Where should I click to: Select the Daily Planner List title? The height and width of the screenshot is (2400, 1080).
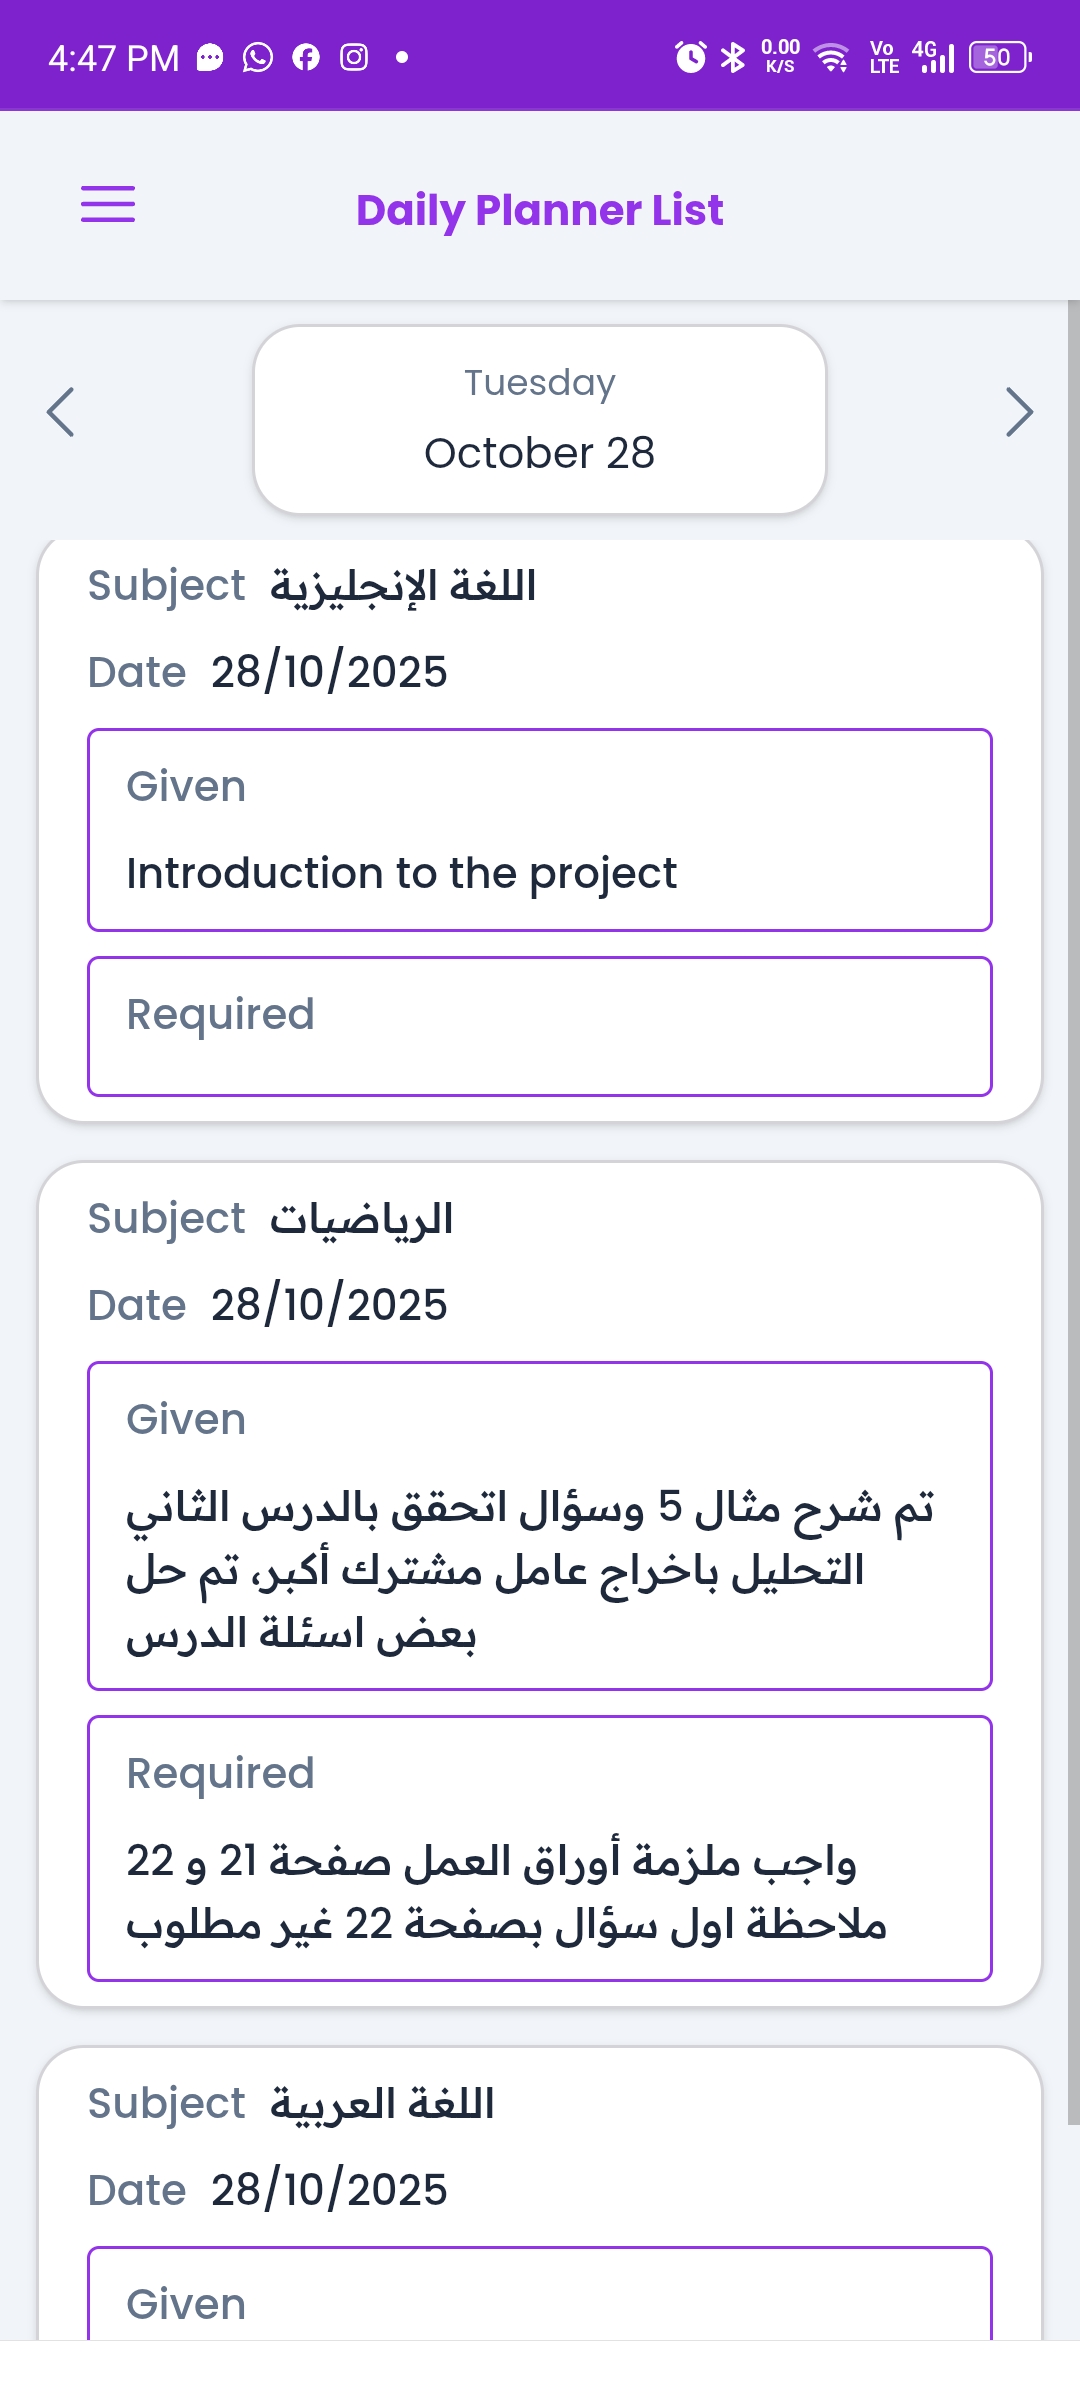(x=540, y=210)
